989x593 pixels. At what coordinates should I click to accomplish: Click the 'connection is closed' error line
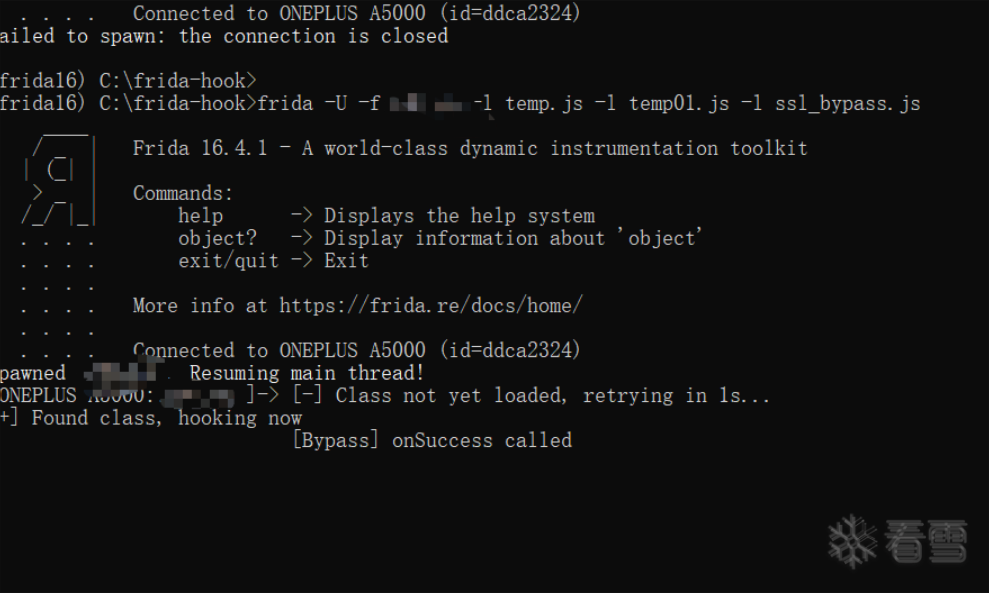[223, 36]
